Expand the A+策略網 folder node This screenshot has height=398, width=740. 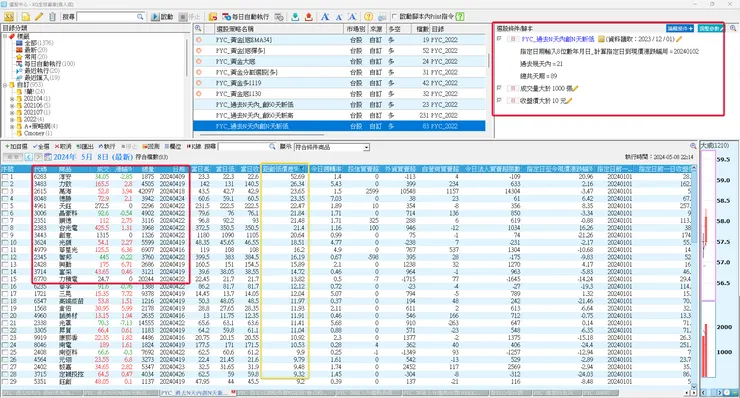click(x=12, y=126)
